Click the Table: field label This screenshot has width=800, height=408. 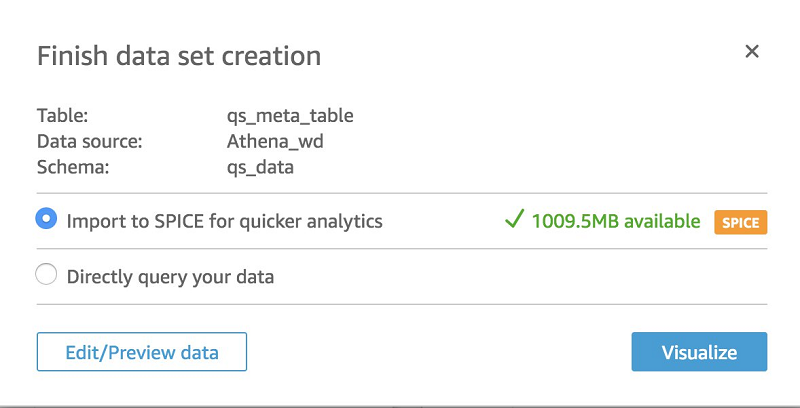(63, 115)
